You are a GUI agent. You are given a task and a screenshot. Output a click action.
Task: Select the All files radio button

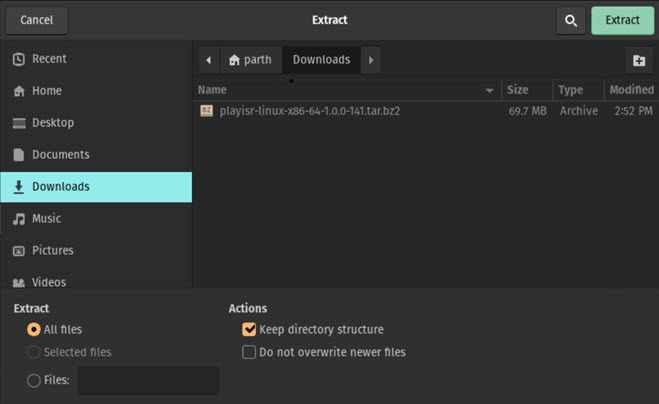click(x=34, y=329)
